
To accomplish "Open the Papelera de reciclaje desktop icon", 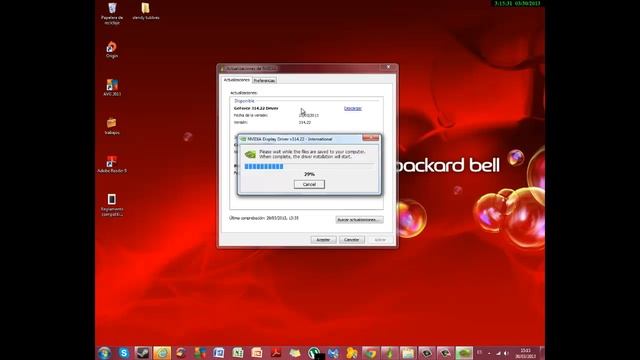I will (112, 13).
